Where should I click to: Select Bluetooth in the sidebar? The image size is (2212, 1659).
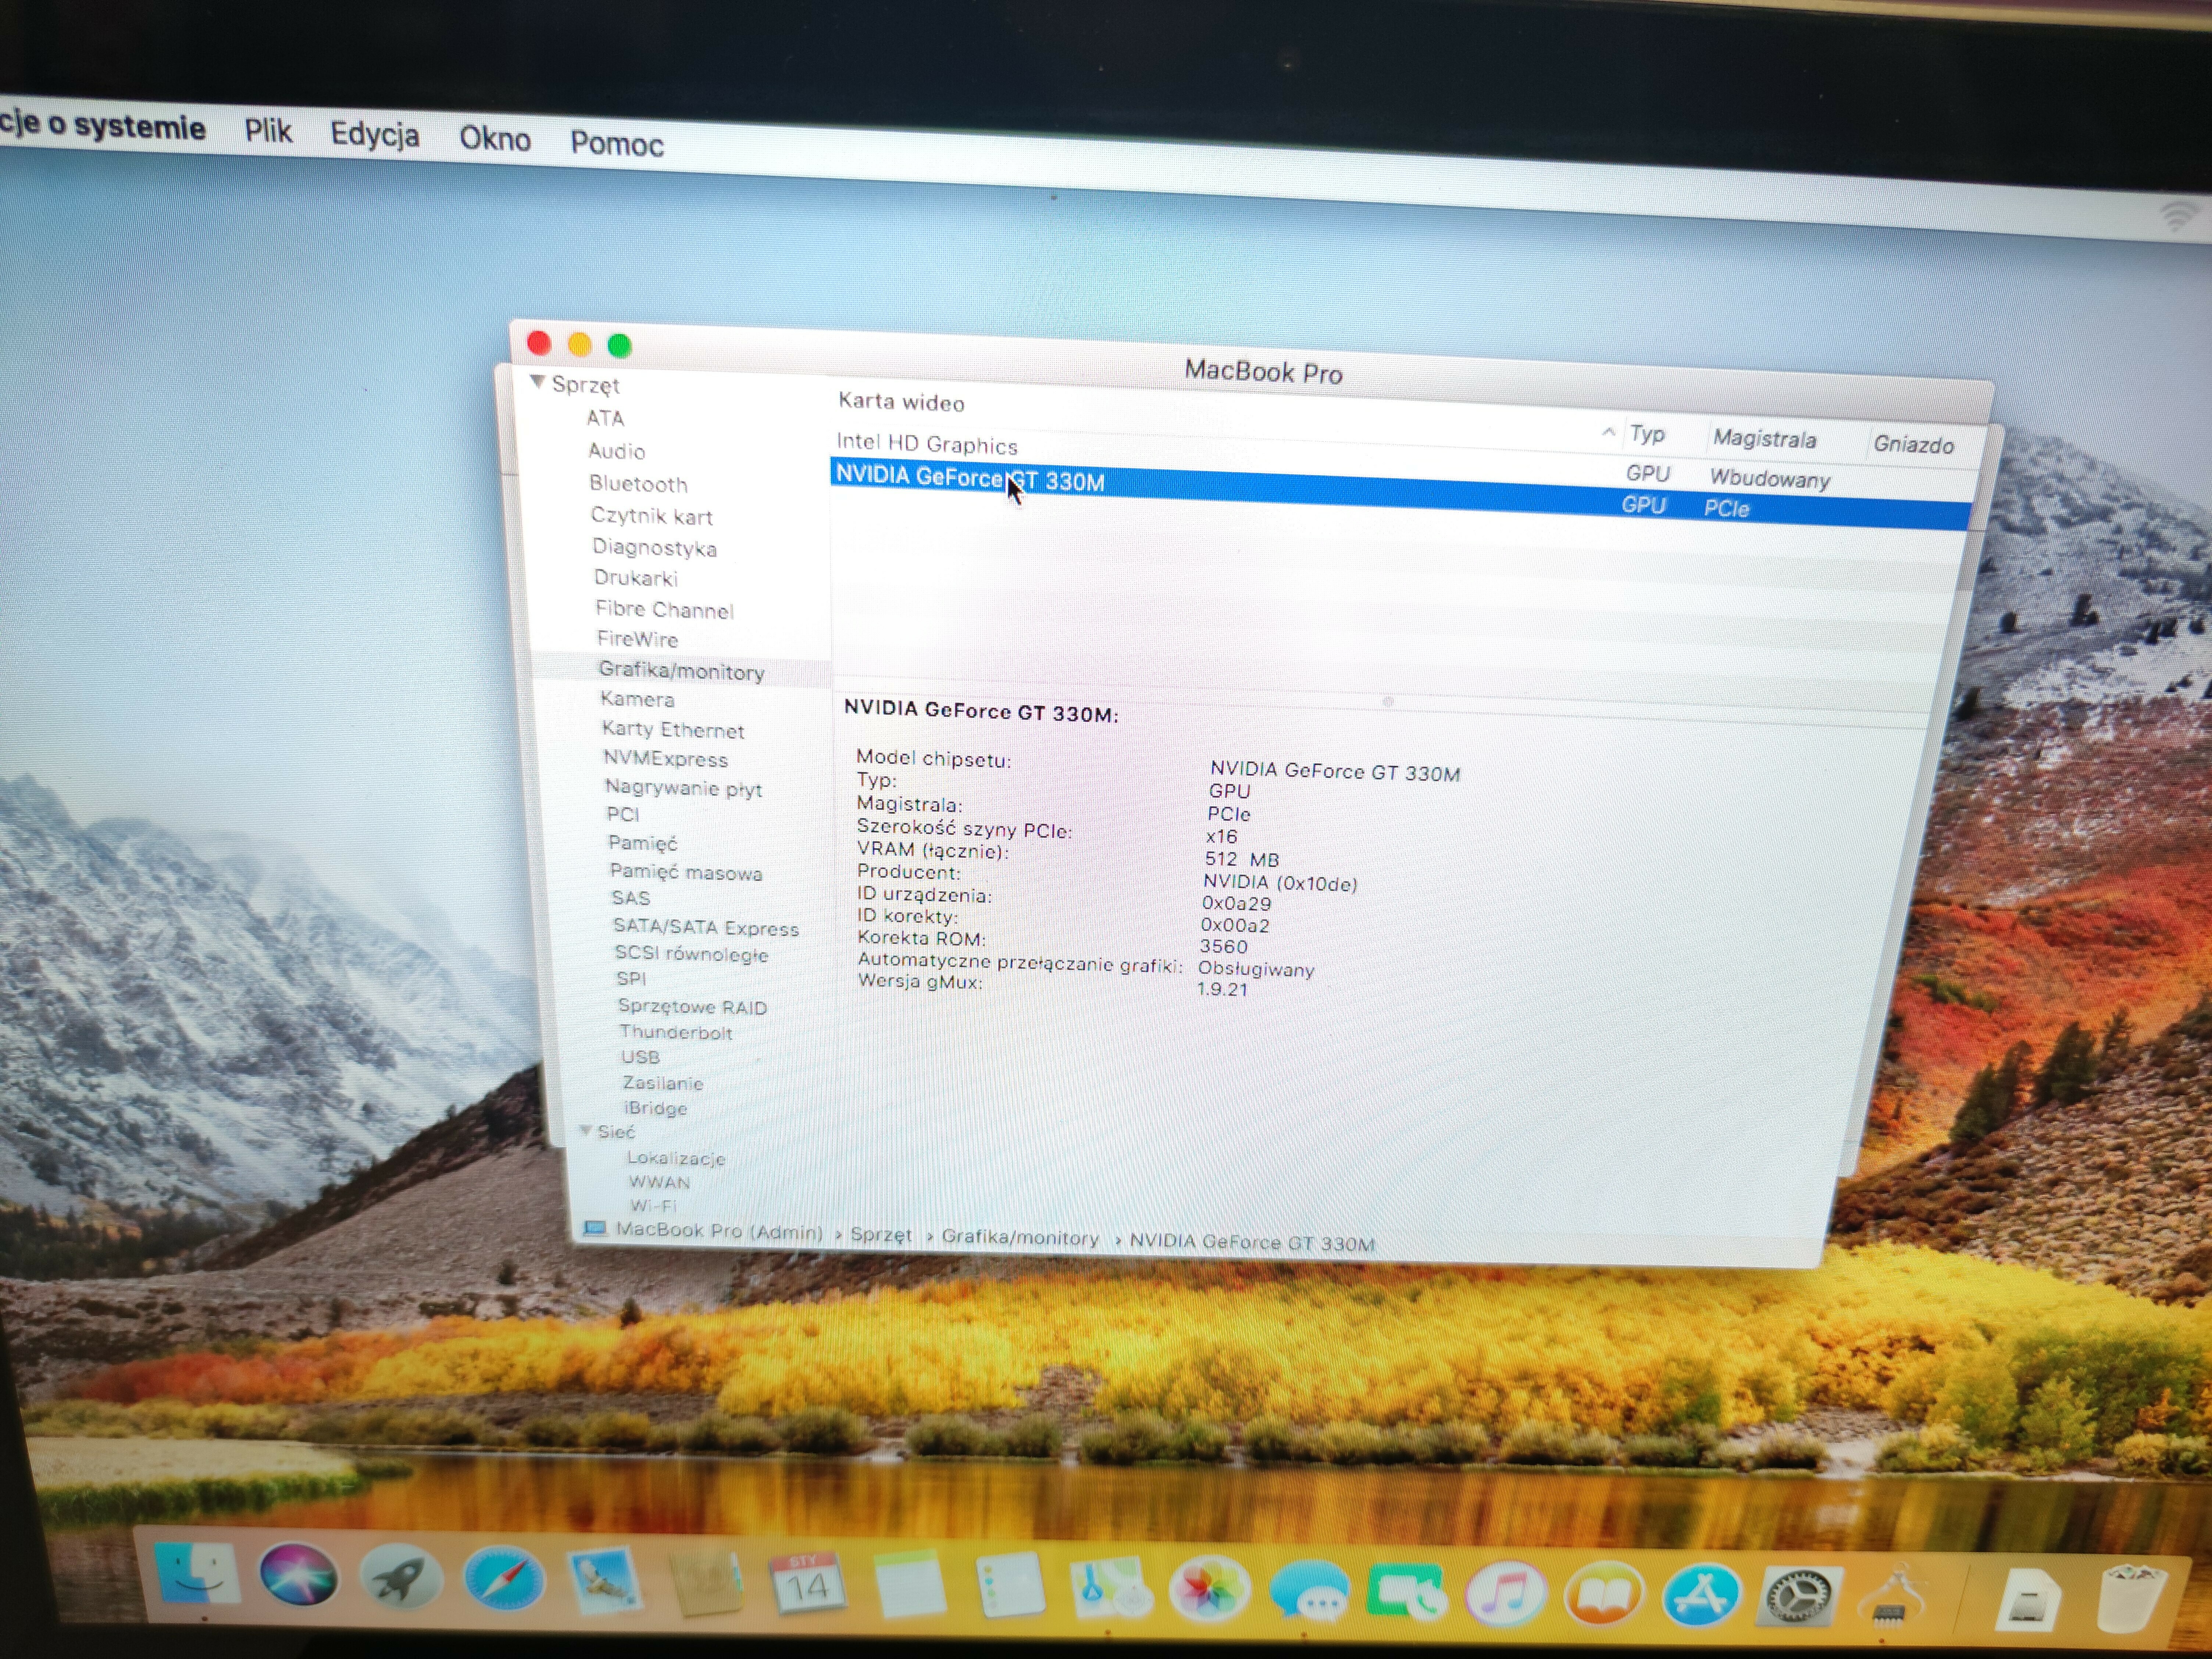(x=638, y=484)
